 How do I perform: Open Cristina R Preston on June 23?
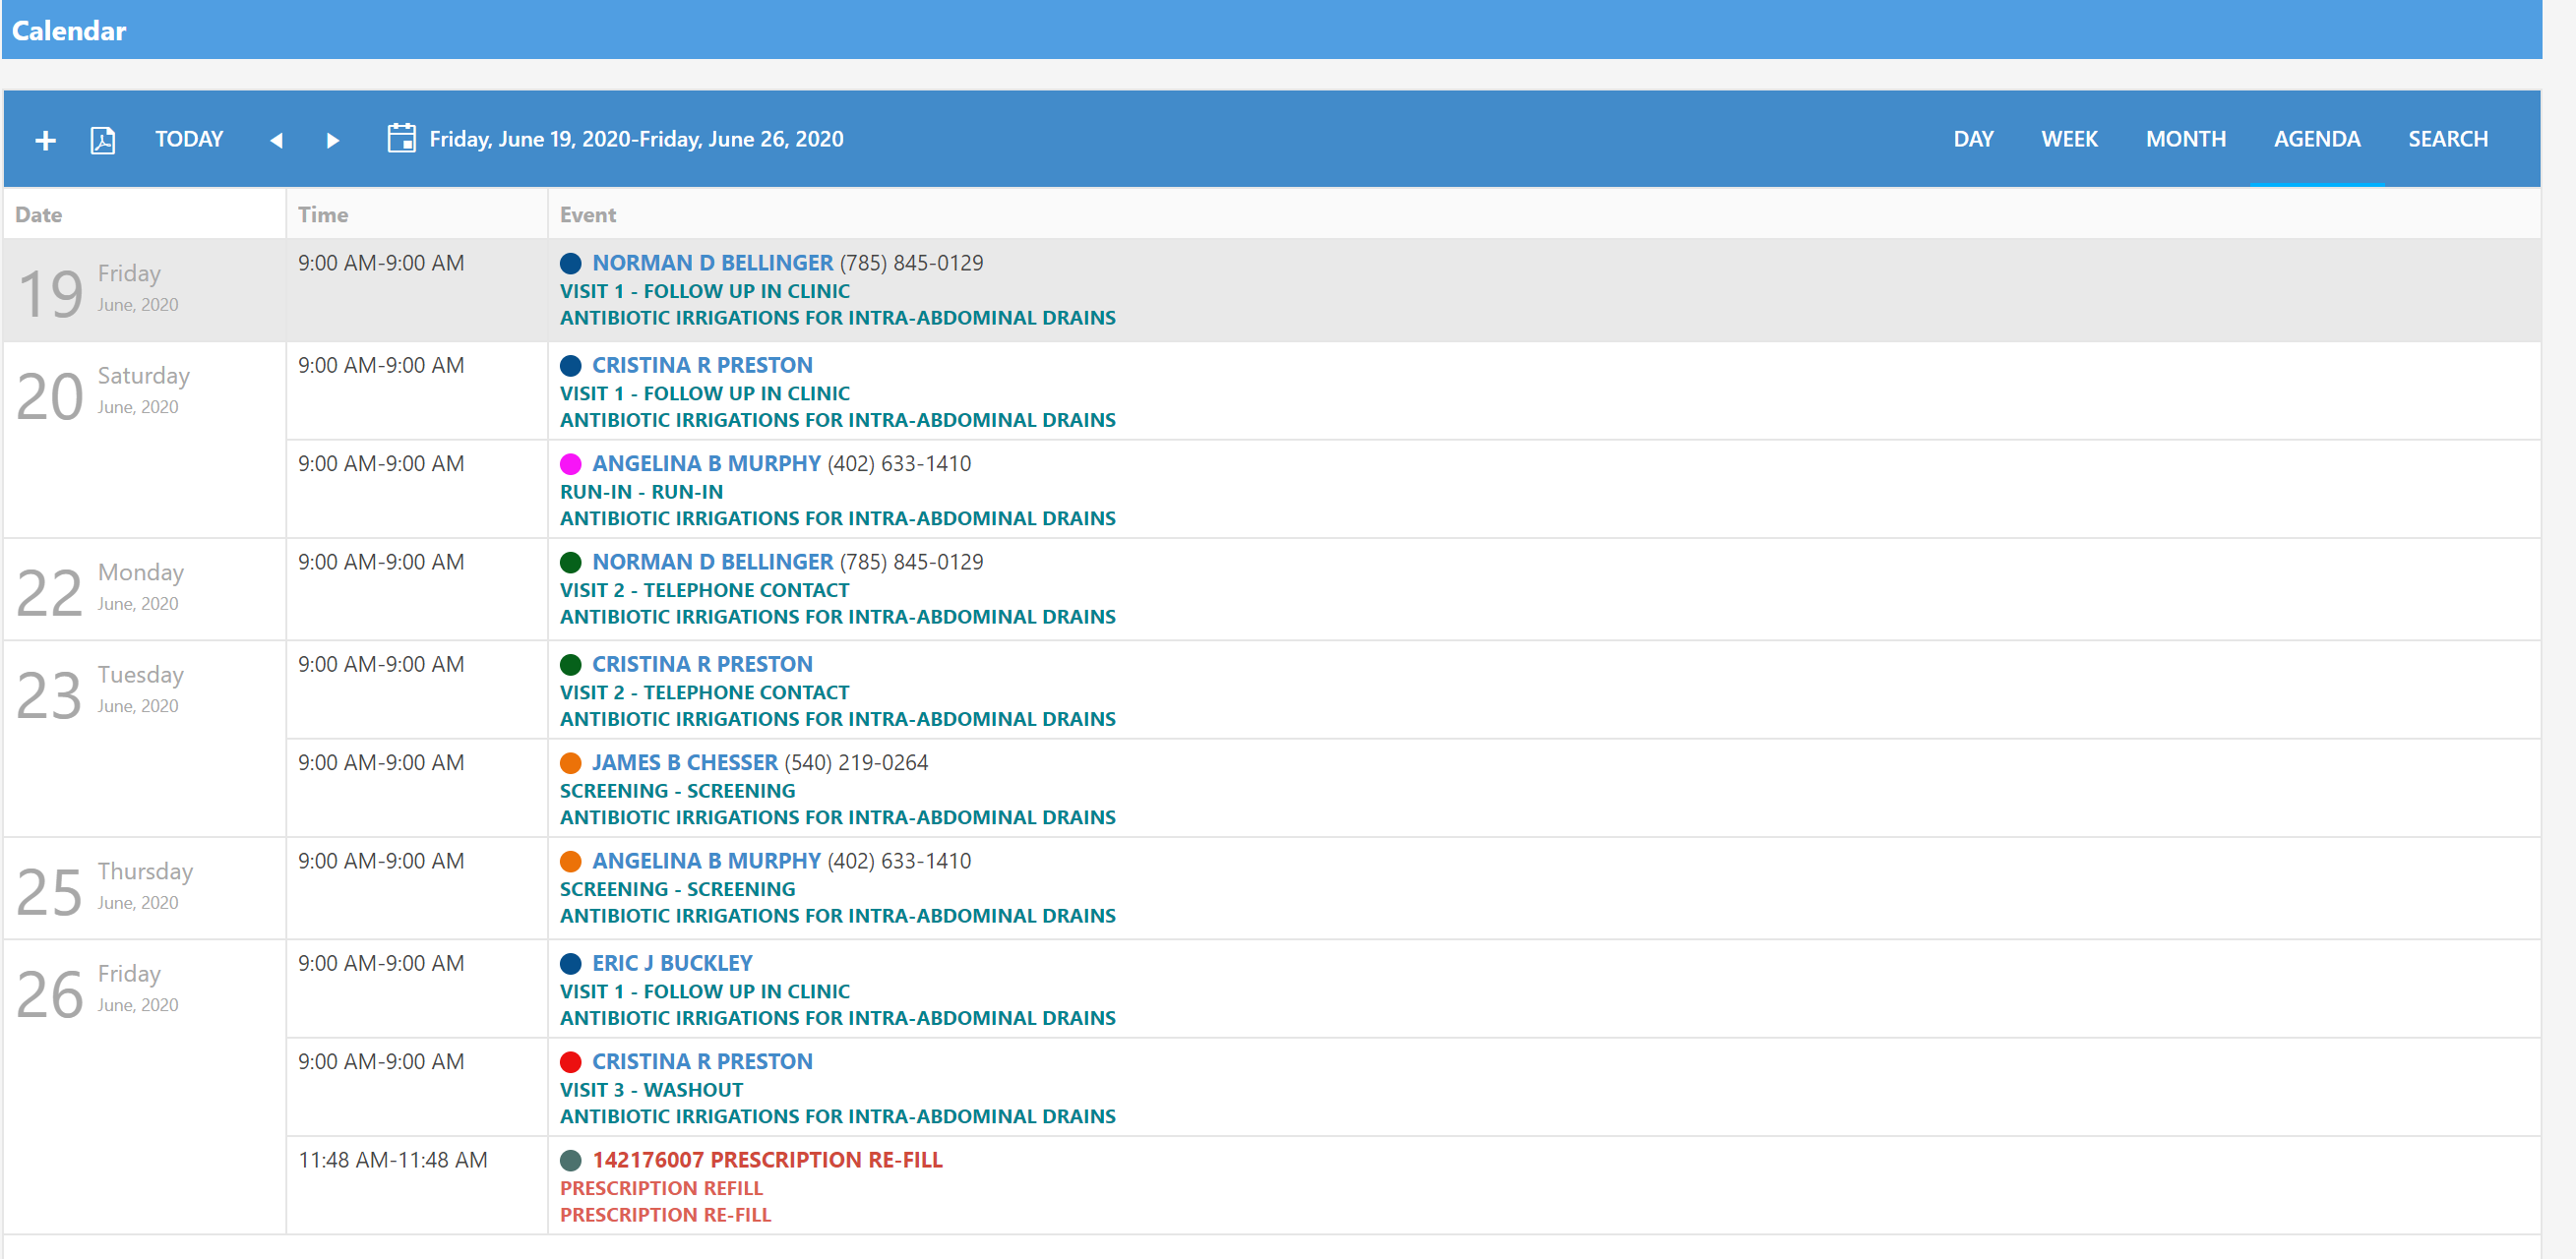click(702, 664)
